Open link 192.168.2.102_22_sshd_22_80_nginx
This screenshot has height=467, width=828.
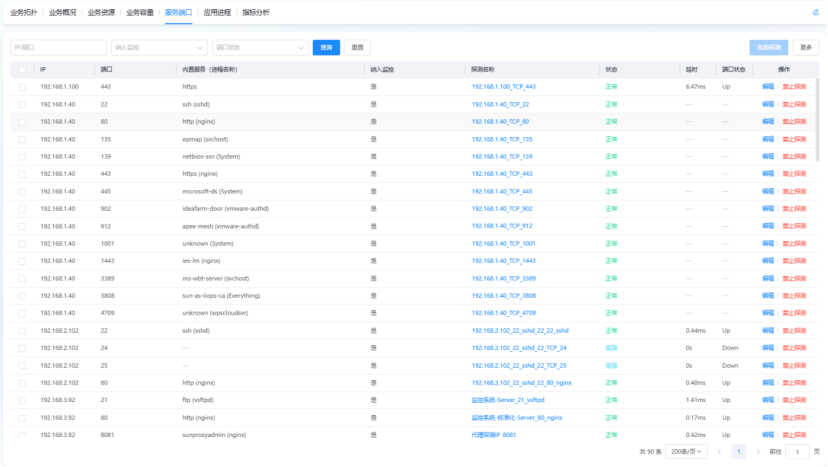coord(521,383)
